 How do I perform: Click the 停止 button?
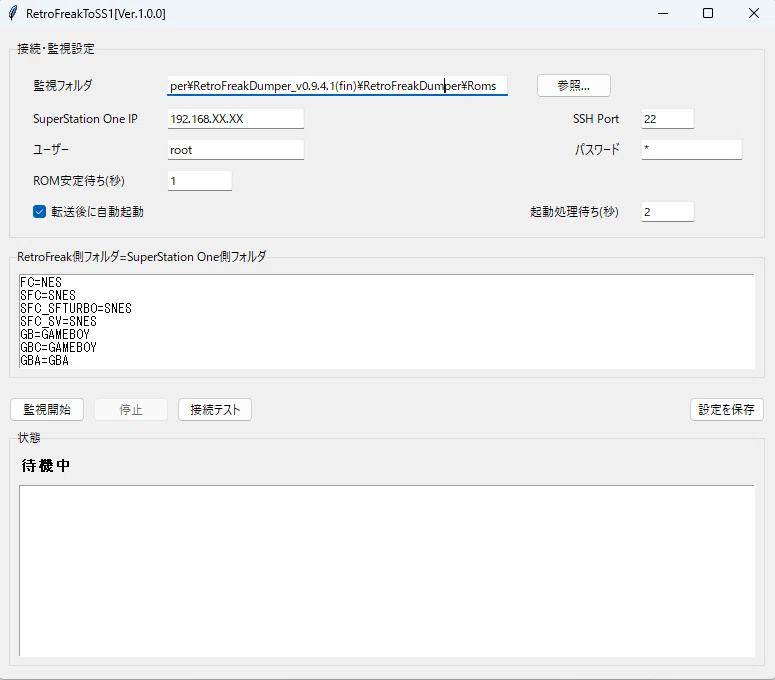point(130,410)
